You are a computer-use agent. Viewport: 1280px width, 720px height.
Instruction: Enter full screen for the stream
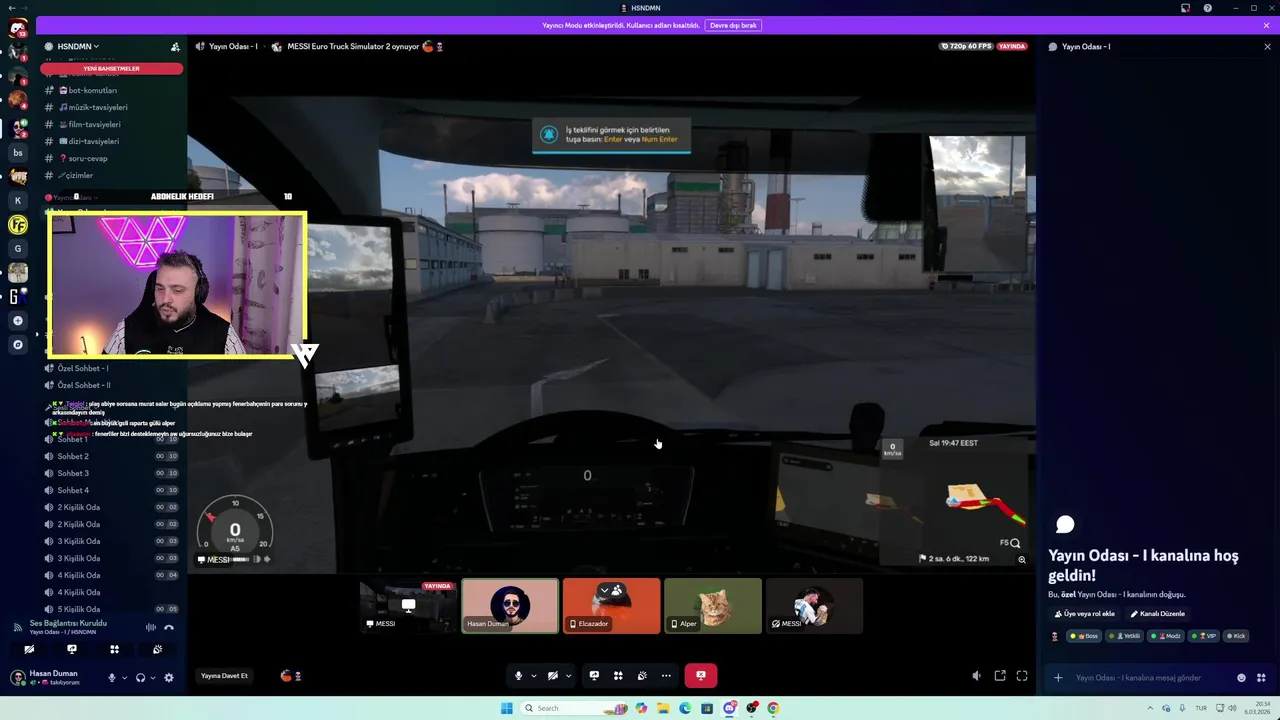pos(1022,676)
